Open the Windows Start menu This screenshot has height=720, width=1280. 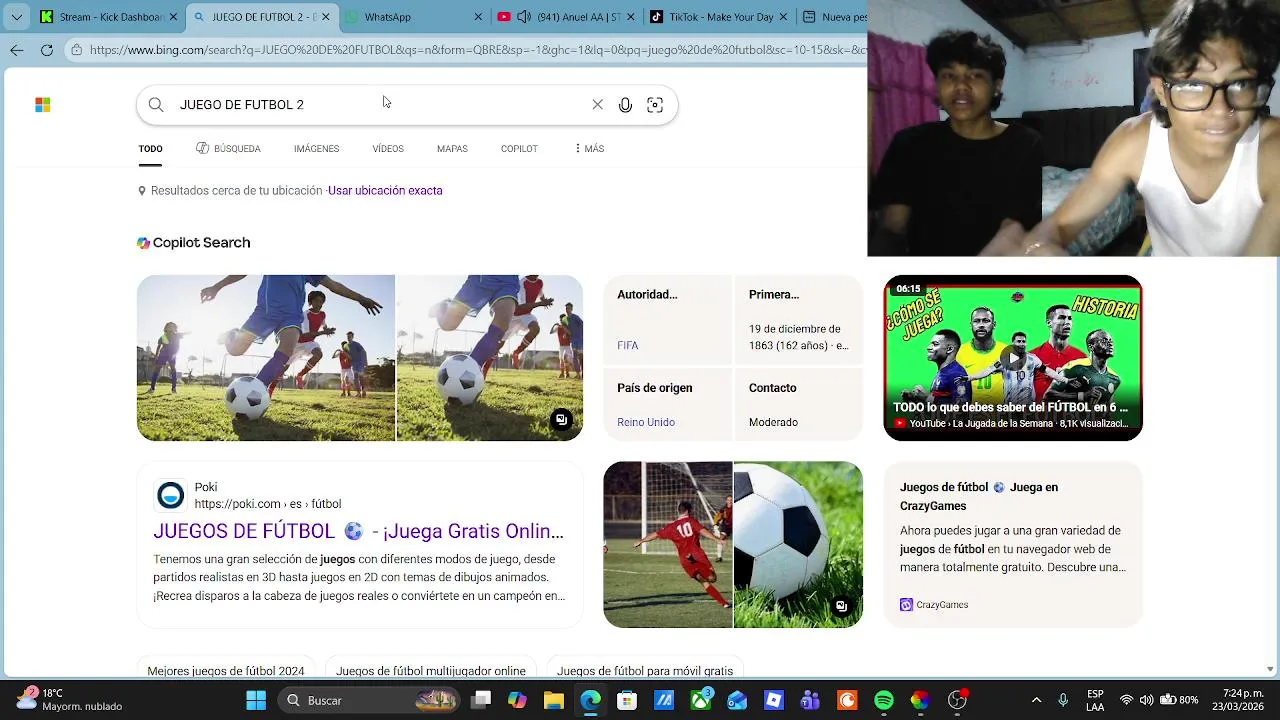pyautogui.click(x=256, y=701)
